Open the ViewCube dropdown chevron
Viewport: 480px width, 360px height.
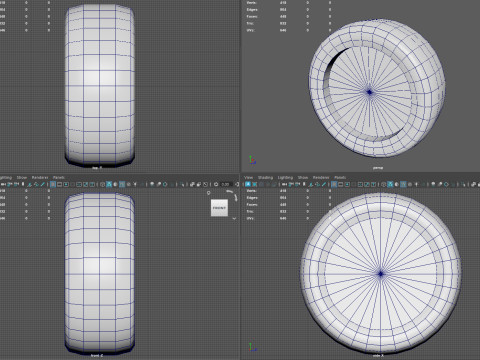click(x=234, y=218)
